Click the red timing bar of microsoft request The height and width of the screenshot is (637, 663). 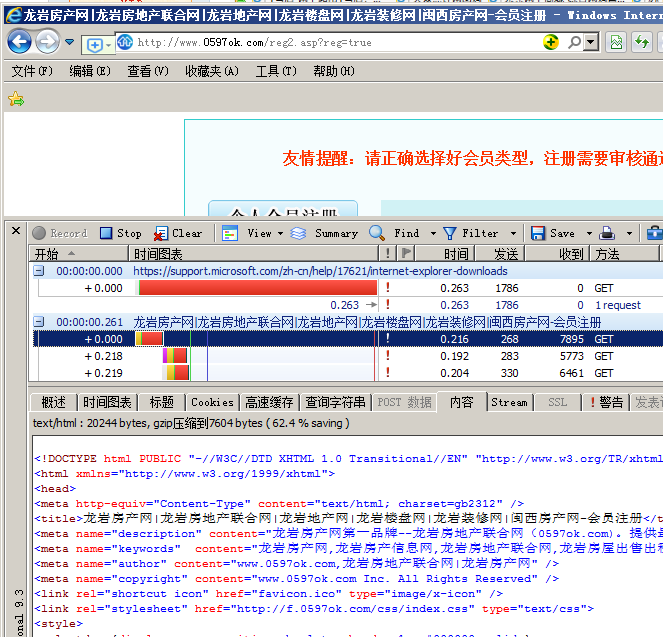(x=258, y=288)
